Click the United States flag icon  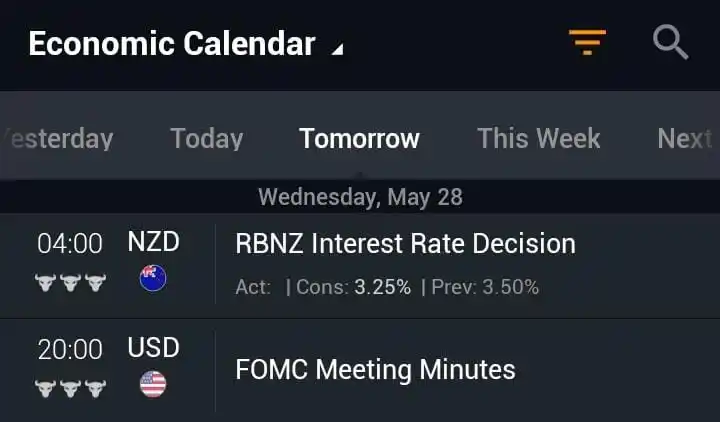point(153,384)
